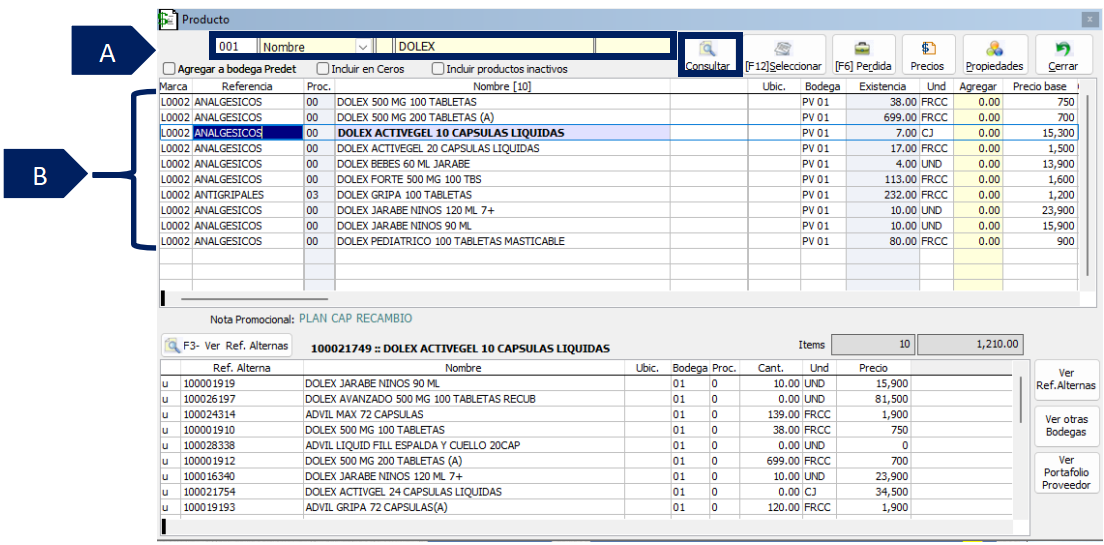Select DOLEX FORTE 500 MG 100 TBS row

click(618, 180)
